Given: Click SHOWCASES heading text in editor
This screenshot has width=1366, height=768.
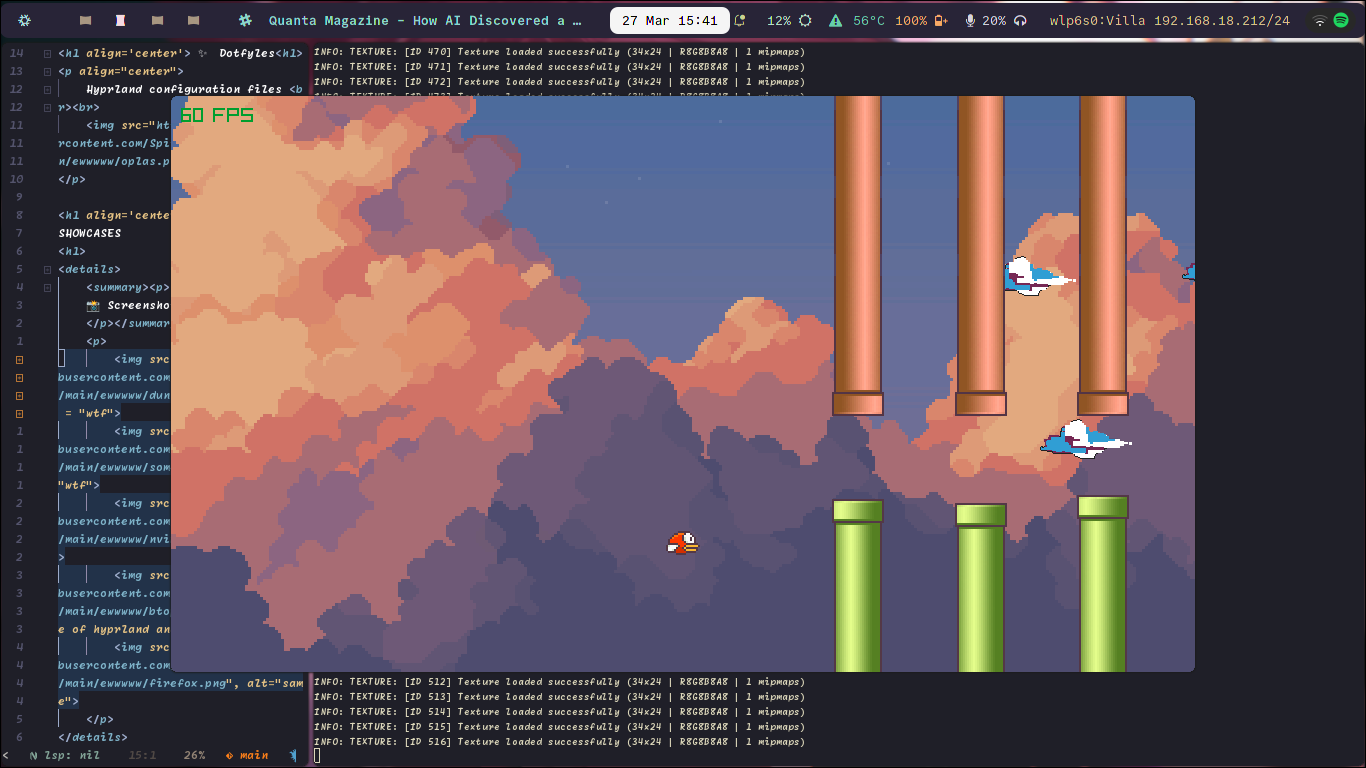Looking at the screenshot, I should 90,233.
